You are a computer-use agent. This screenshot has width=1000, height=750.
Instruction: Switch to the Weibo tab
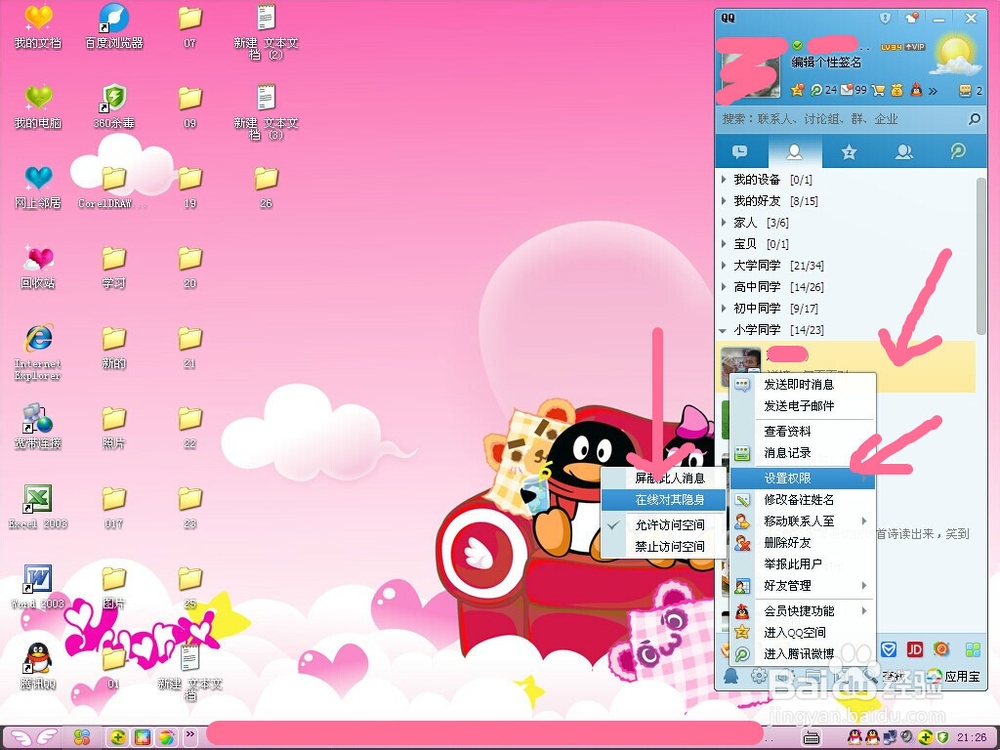pyautogui.click(x=958, y=152)
